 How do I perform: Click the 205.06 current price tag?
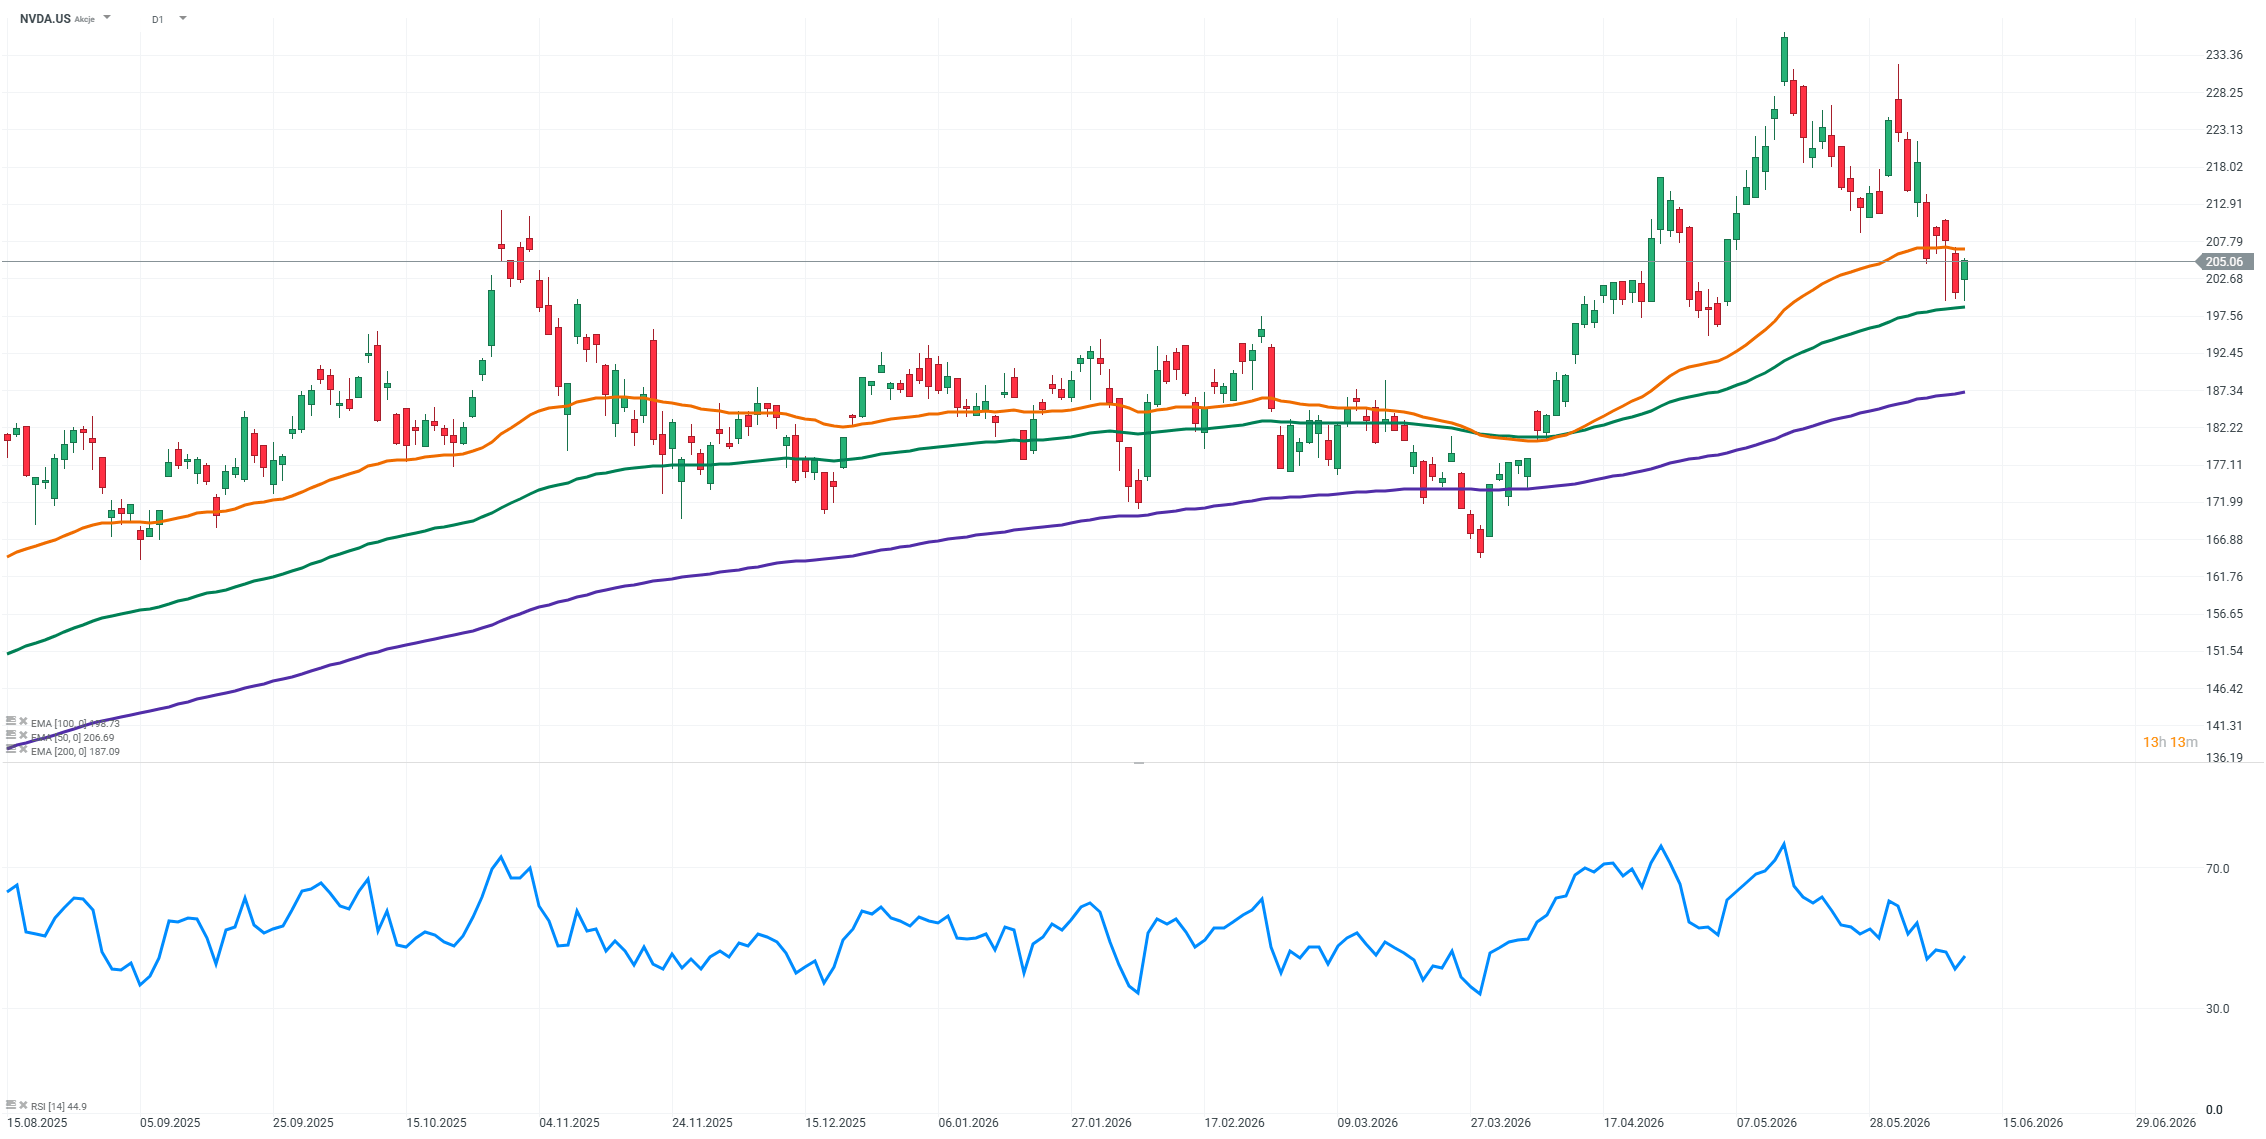tap(2224, 262)
